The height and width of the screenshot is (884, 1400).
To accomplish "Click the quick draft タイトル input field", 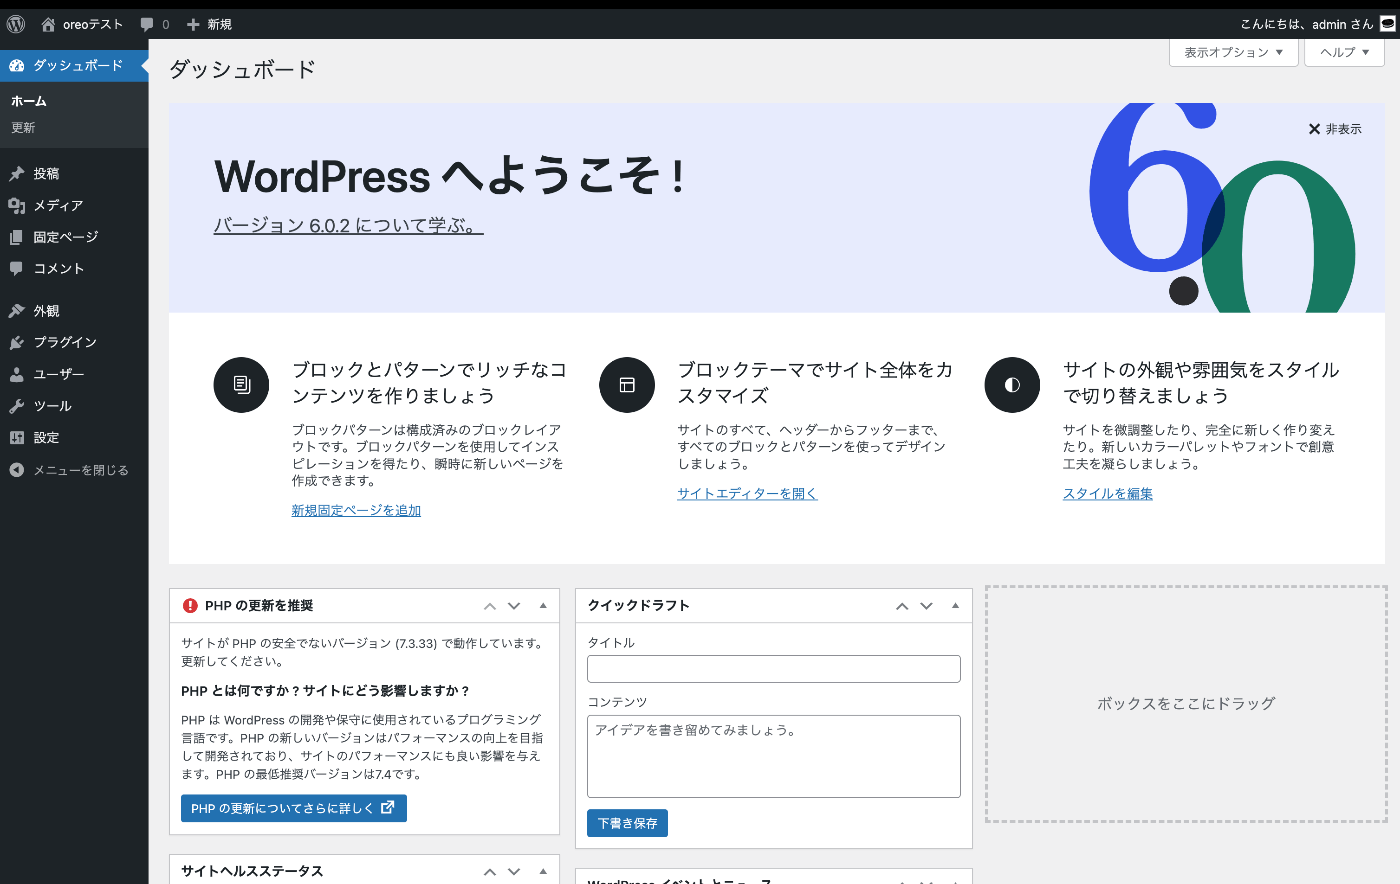I will [774, 669].
